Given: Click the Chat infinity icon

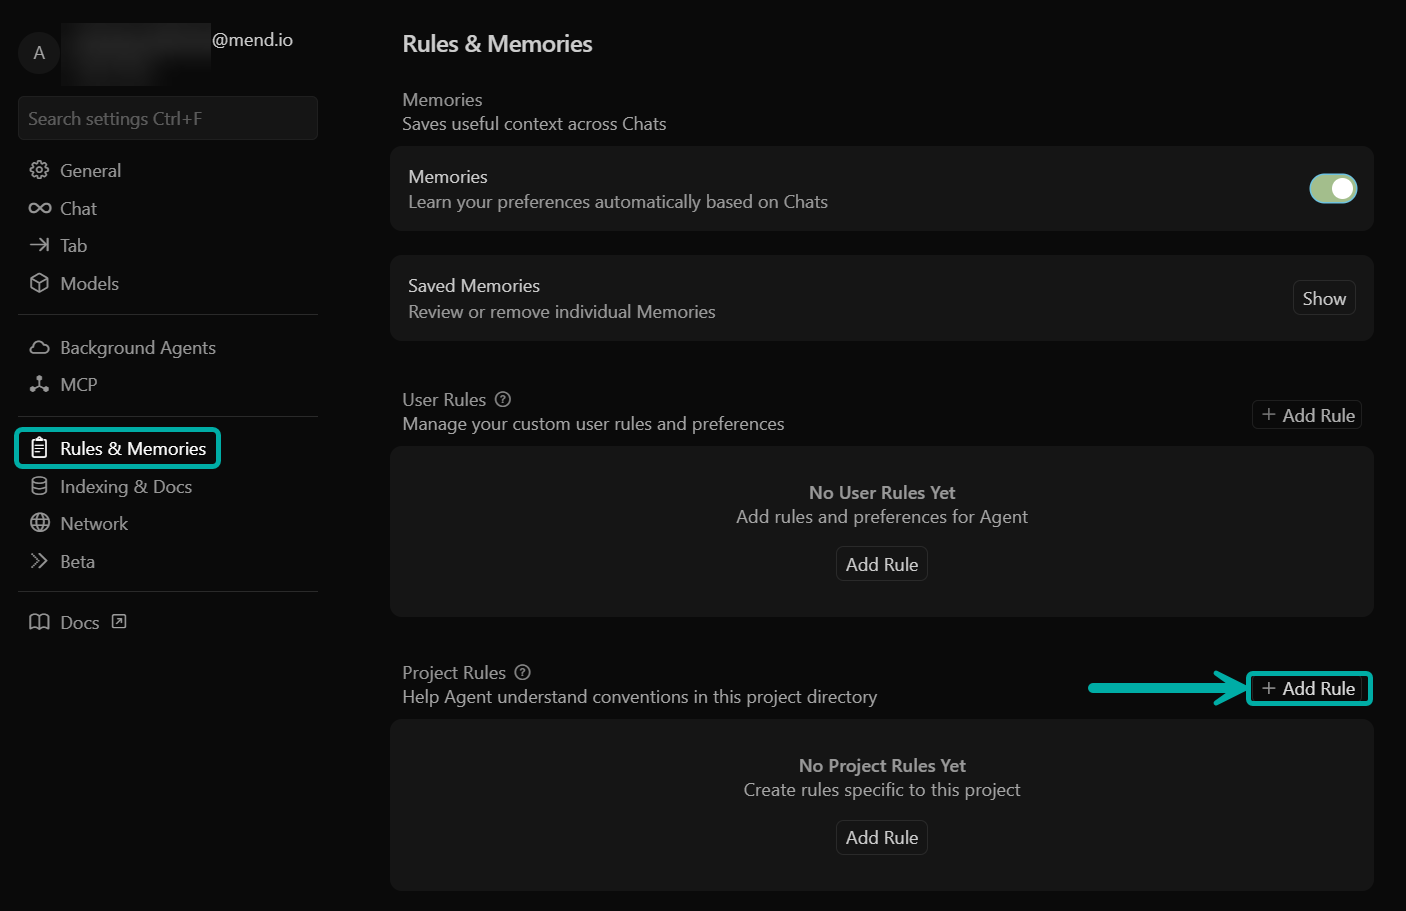Looking at the screenshot, I should coord(39,208).
